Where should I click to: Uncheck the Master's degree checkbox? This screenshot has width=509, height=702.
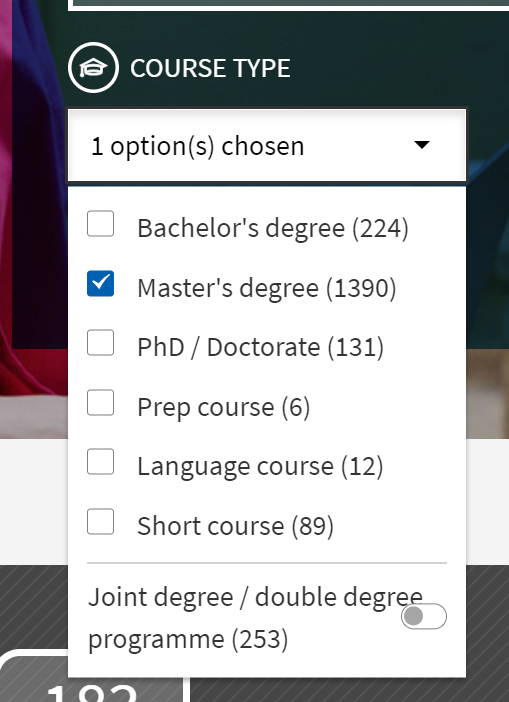click(x=100, y=283)
